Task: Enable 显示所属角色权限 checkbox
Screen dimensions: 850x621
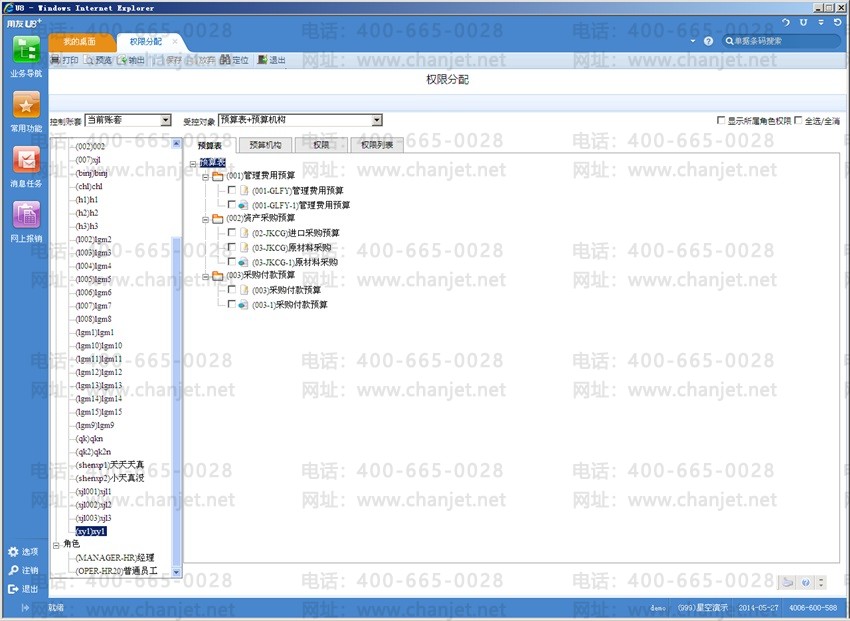Action: pos(721,120)
